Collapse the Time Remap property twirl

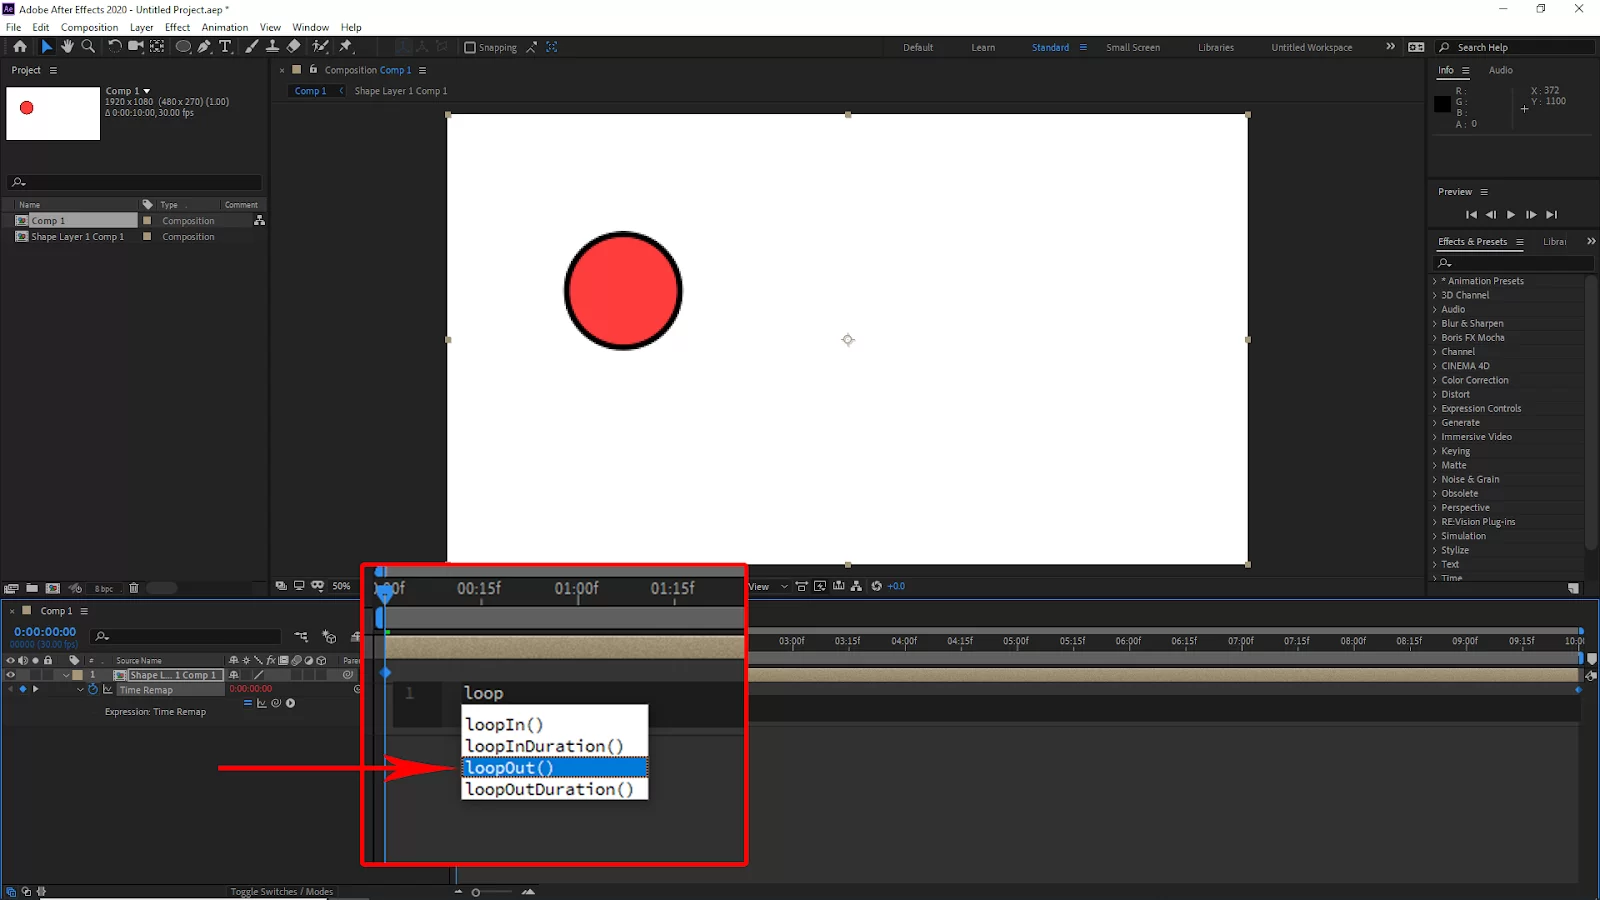pos(80,689)
